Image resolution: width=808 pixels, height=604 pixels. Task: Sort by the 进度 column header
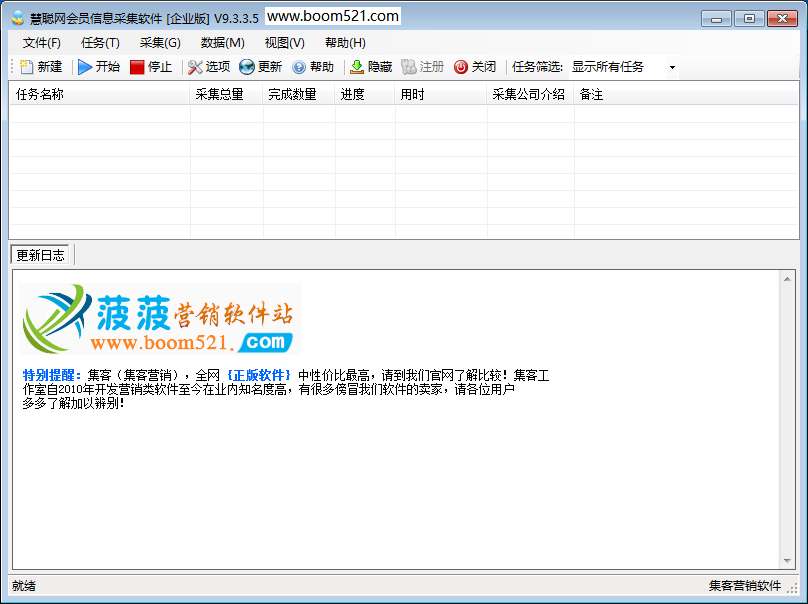(365, 94)
